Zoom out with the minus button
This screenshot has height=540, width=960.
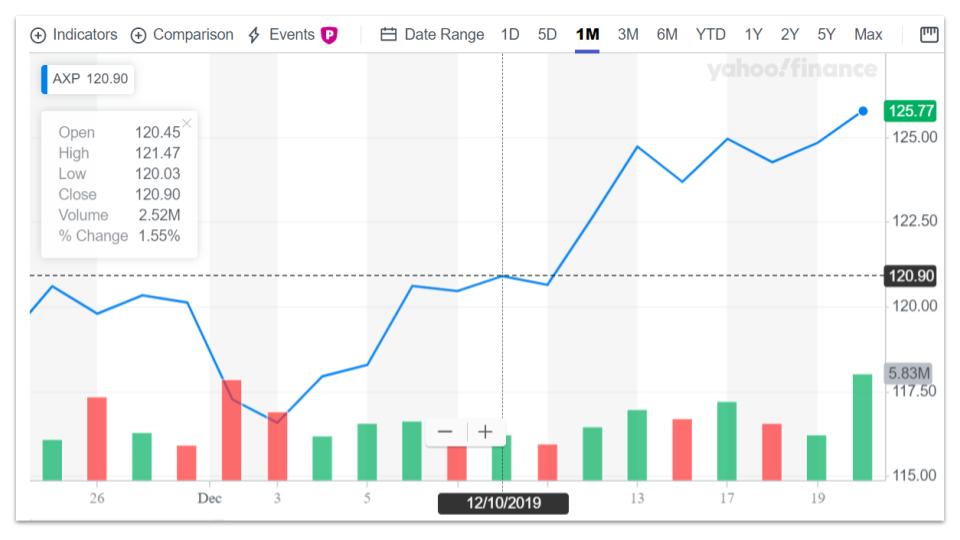click(446, 432)
